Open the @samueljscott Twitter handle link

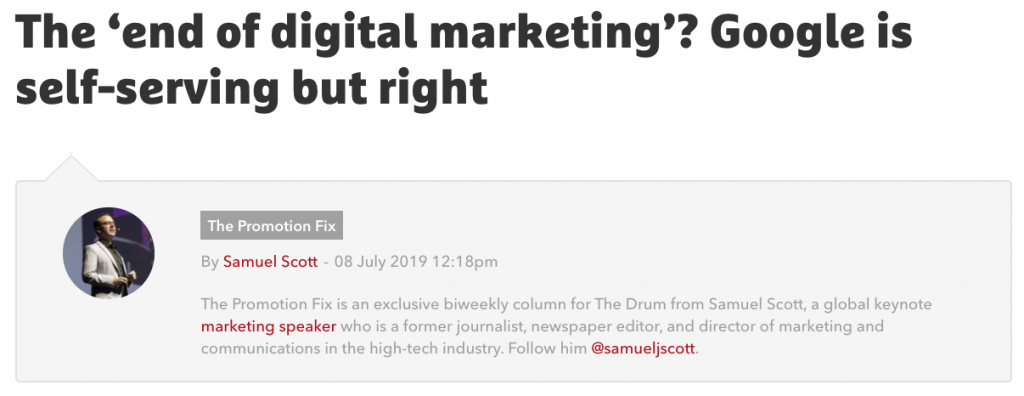click(x=643, y=348)
